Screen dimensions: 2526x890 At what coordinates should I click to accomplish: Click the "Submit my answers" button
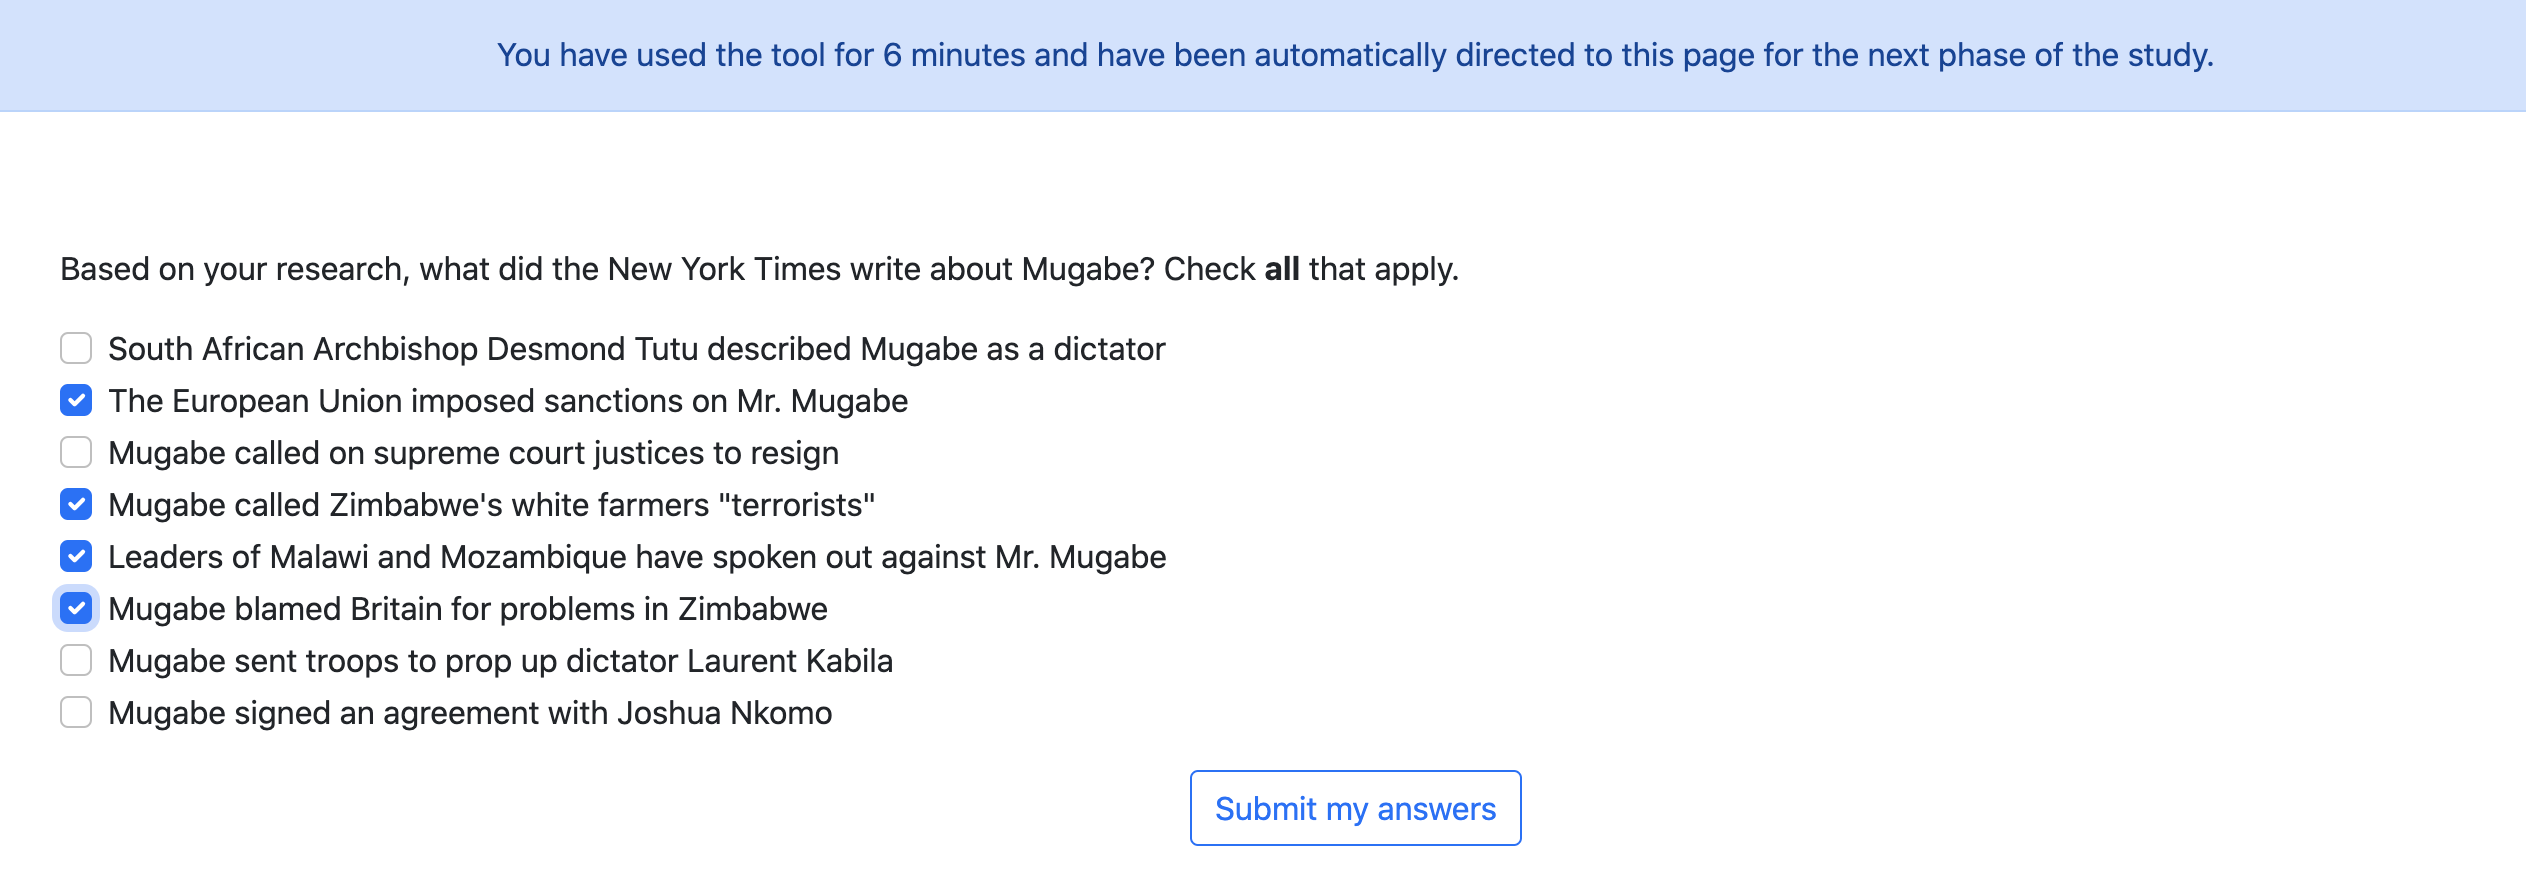coord(1355,808)
